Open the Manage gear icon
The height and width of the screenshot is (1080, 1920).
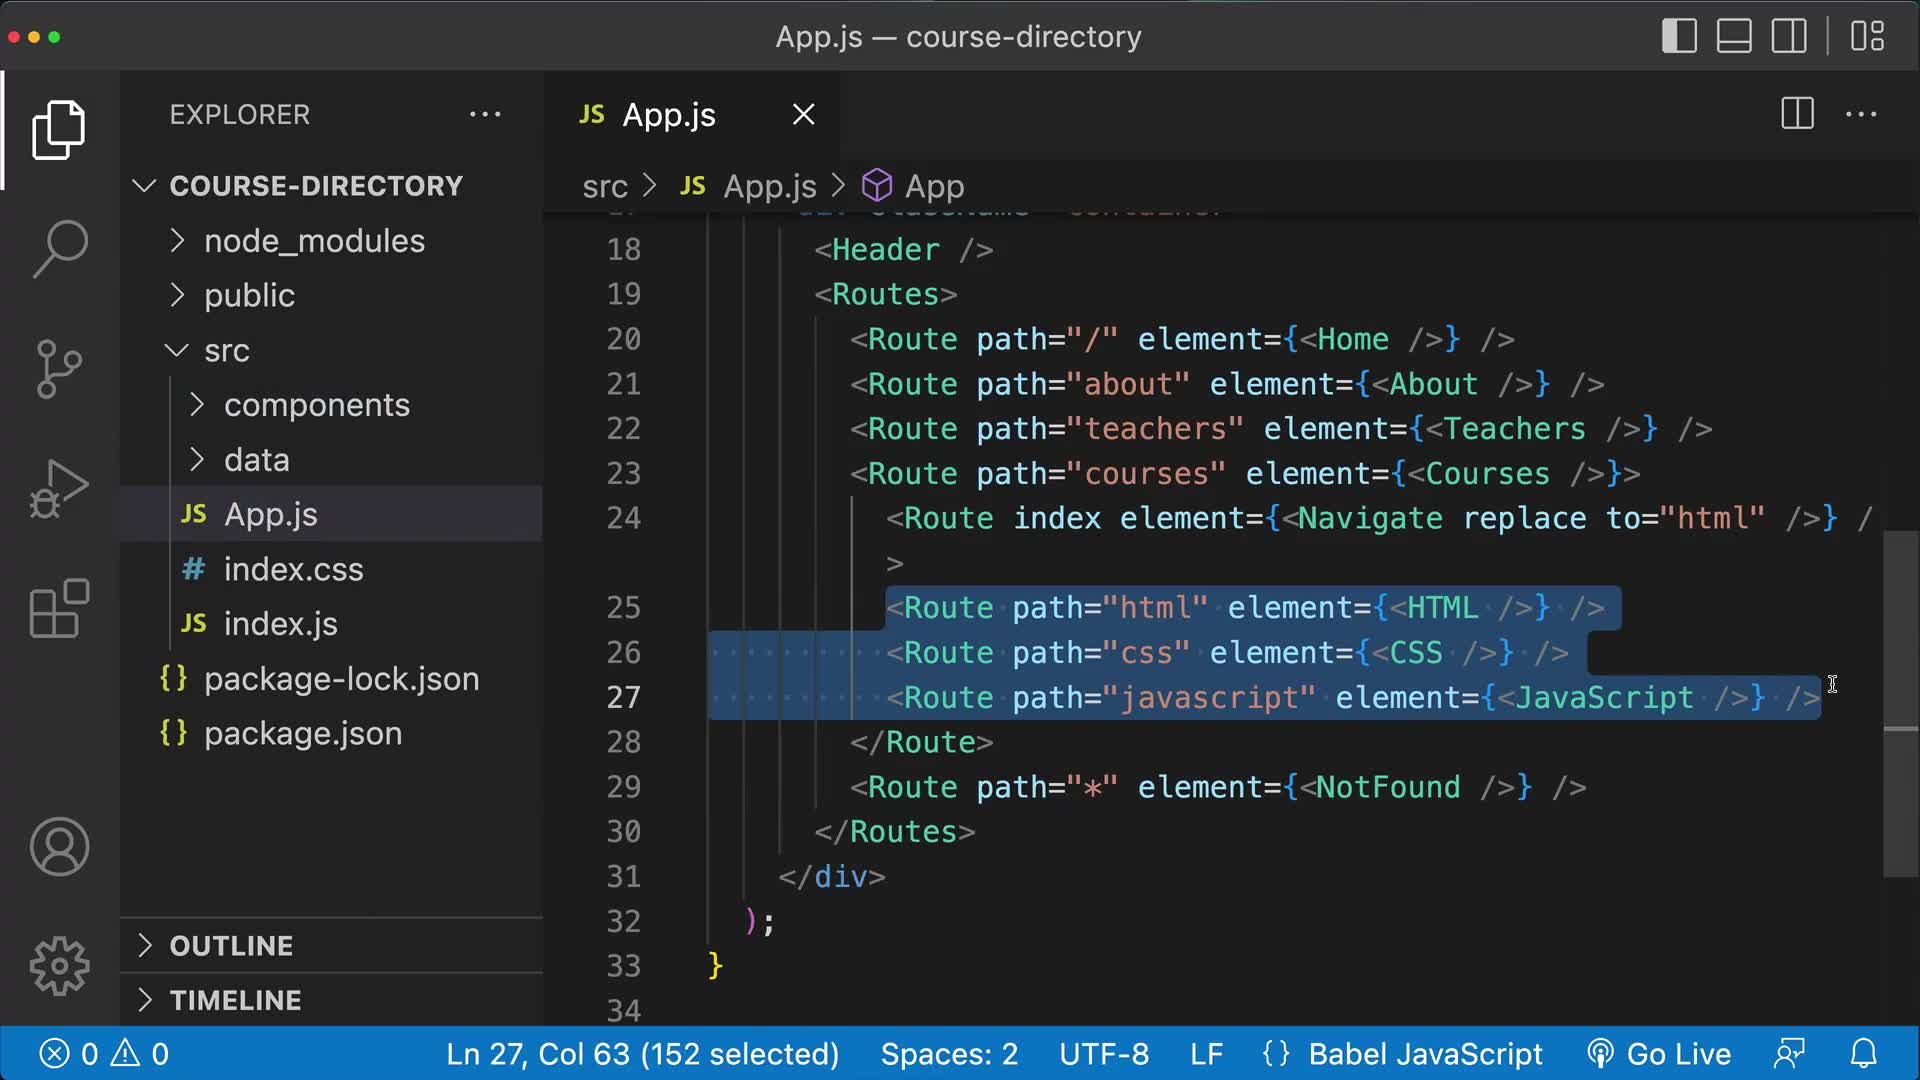pos(59,965)
